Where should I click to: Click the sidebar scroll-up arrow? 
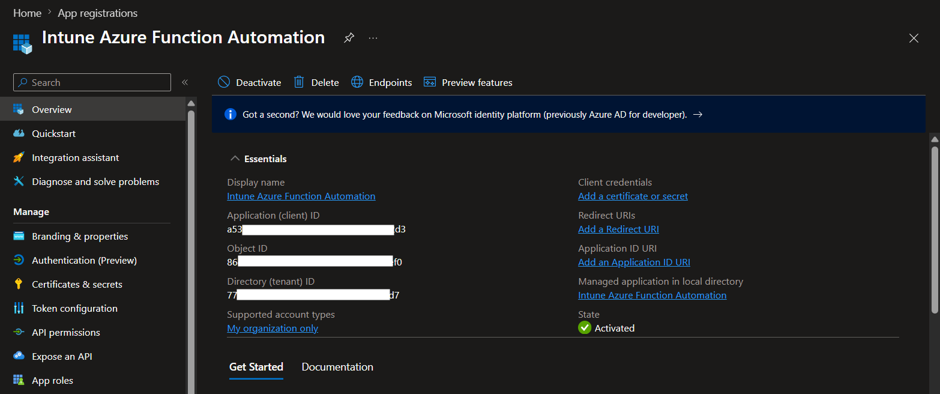191,104
